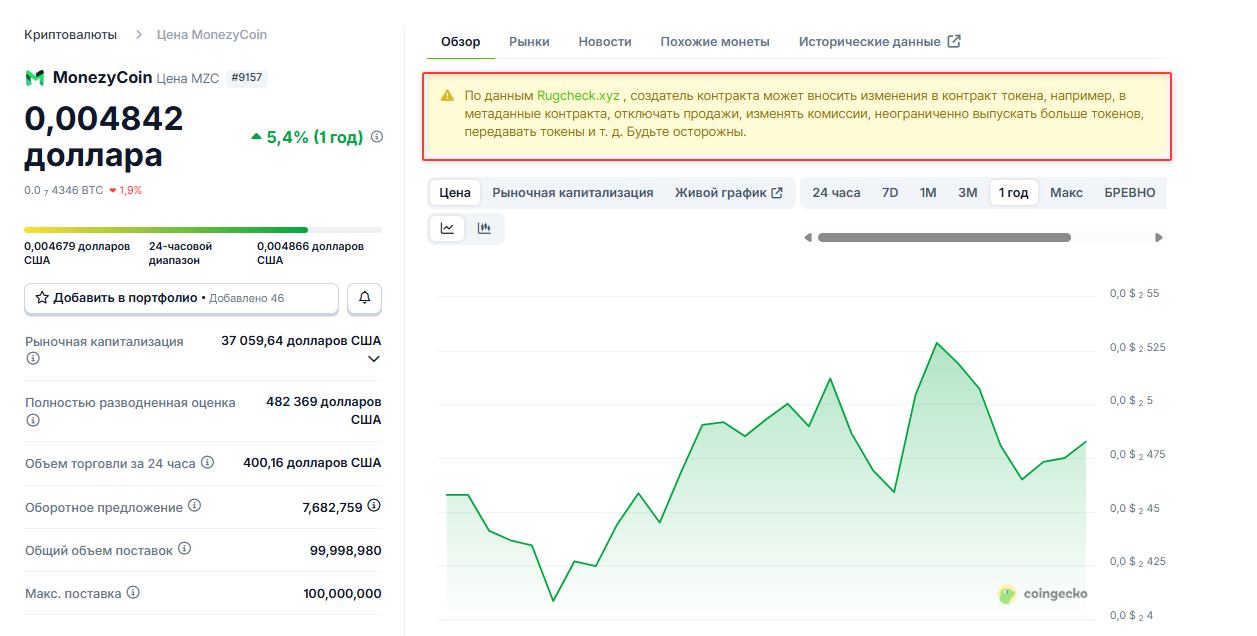This screenshot has height=636, width=1257.
Task: Open the Похожие монеты tab
Action: [x=714, y=41]
